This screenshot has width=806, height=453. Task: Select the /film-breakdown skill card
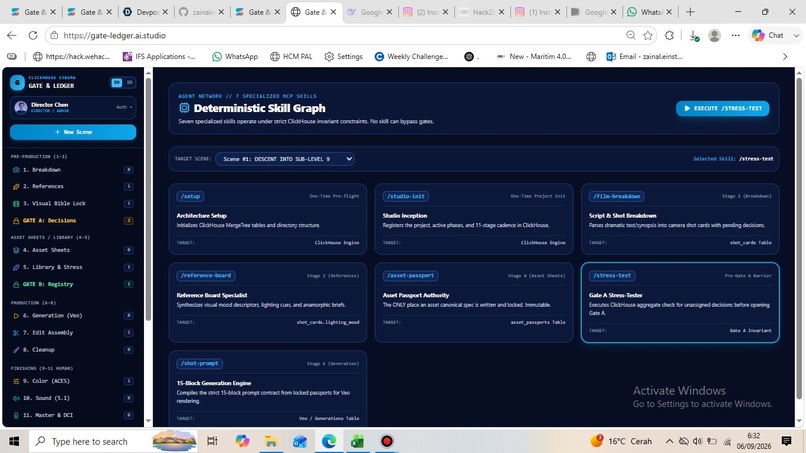[x=680, y=219]
